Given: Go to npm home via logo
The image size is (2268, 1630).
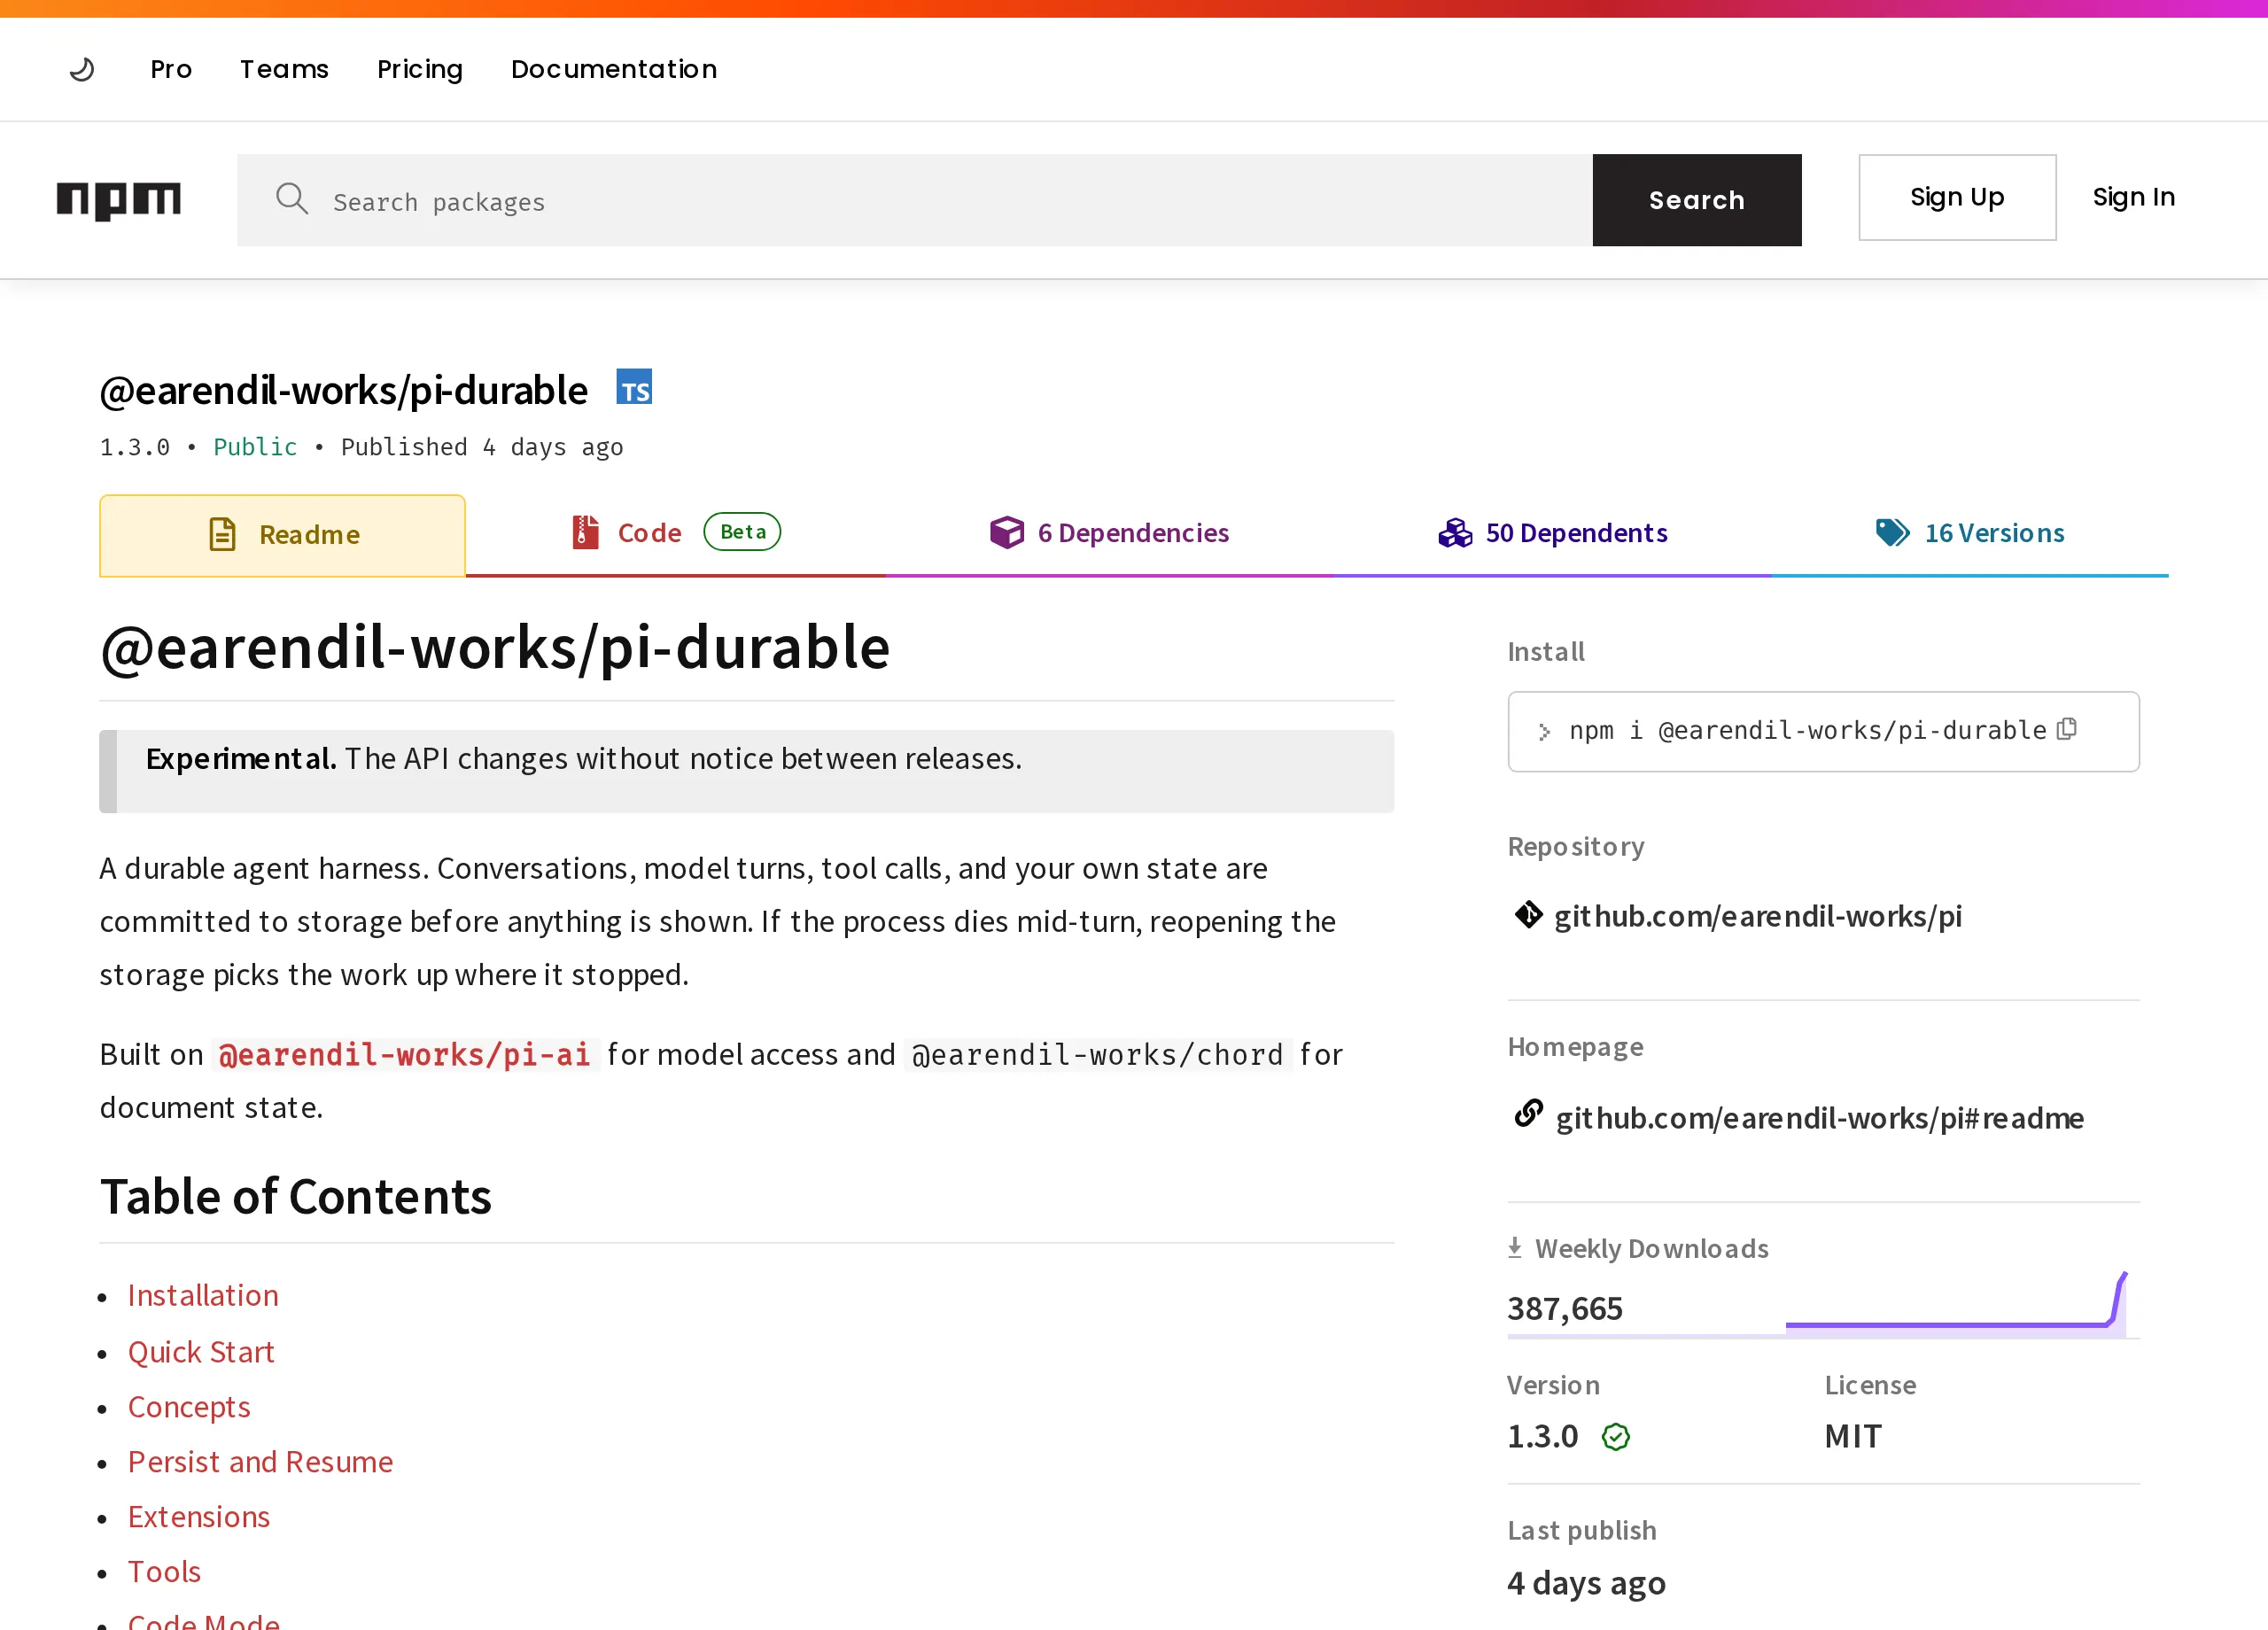Looking at the screenshot, I should 119,200.
